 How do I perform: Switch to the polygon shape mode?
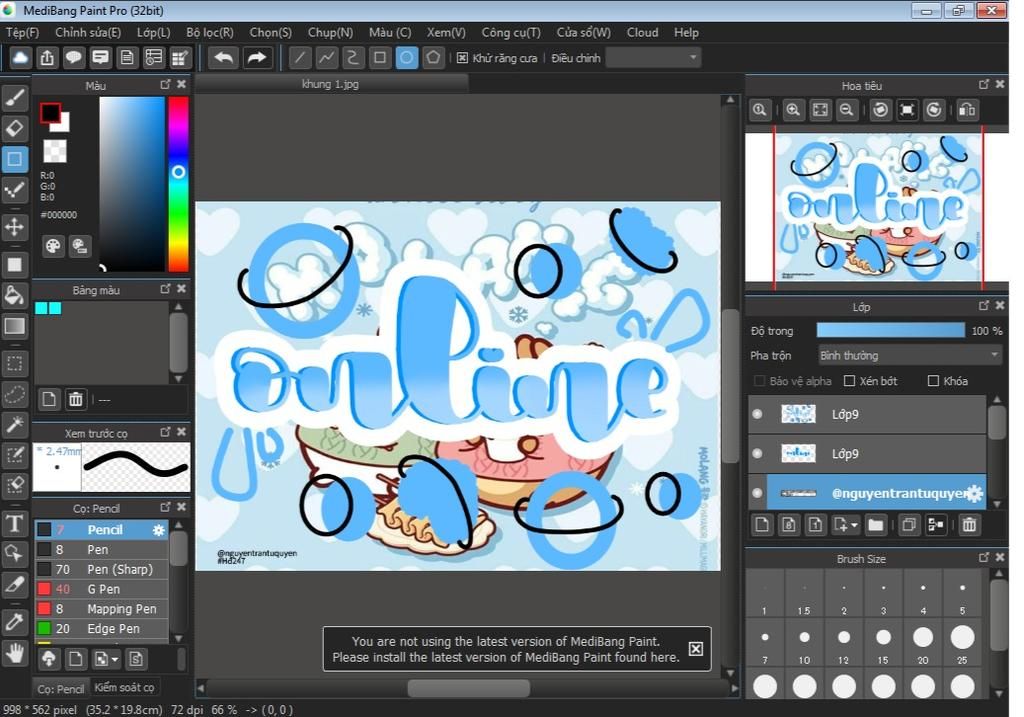[433, 58]
